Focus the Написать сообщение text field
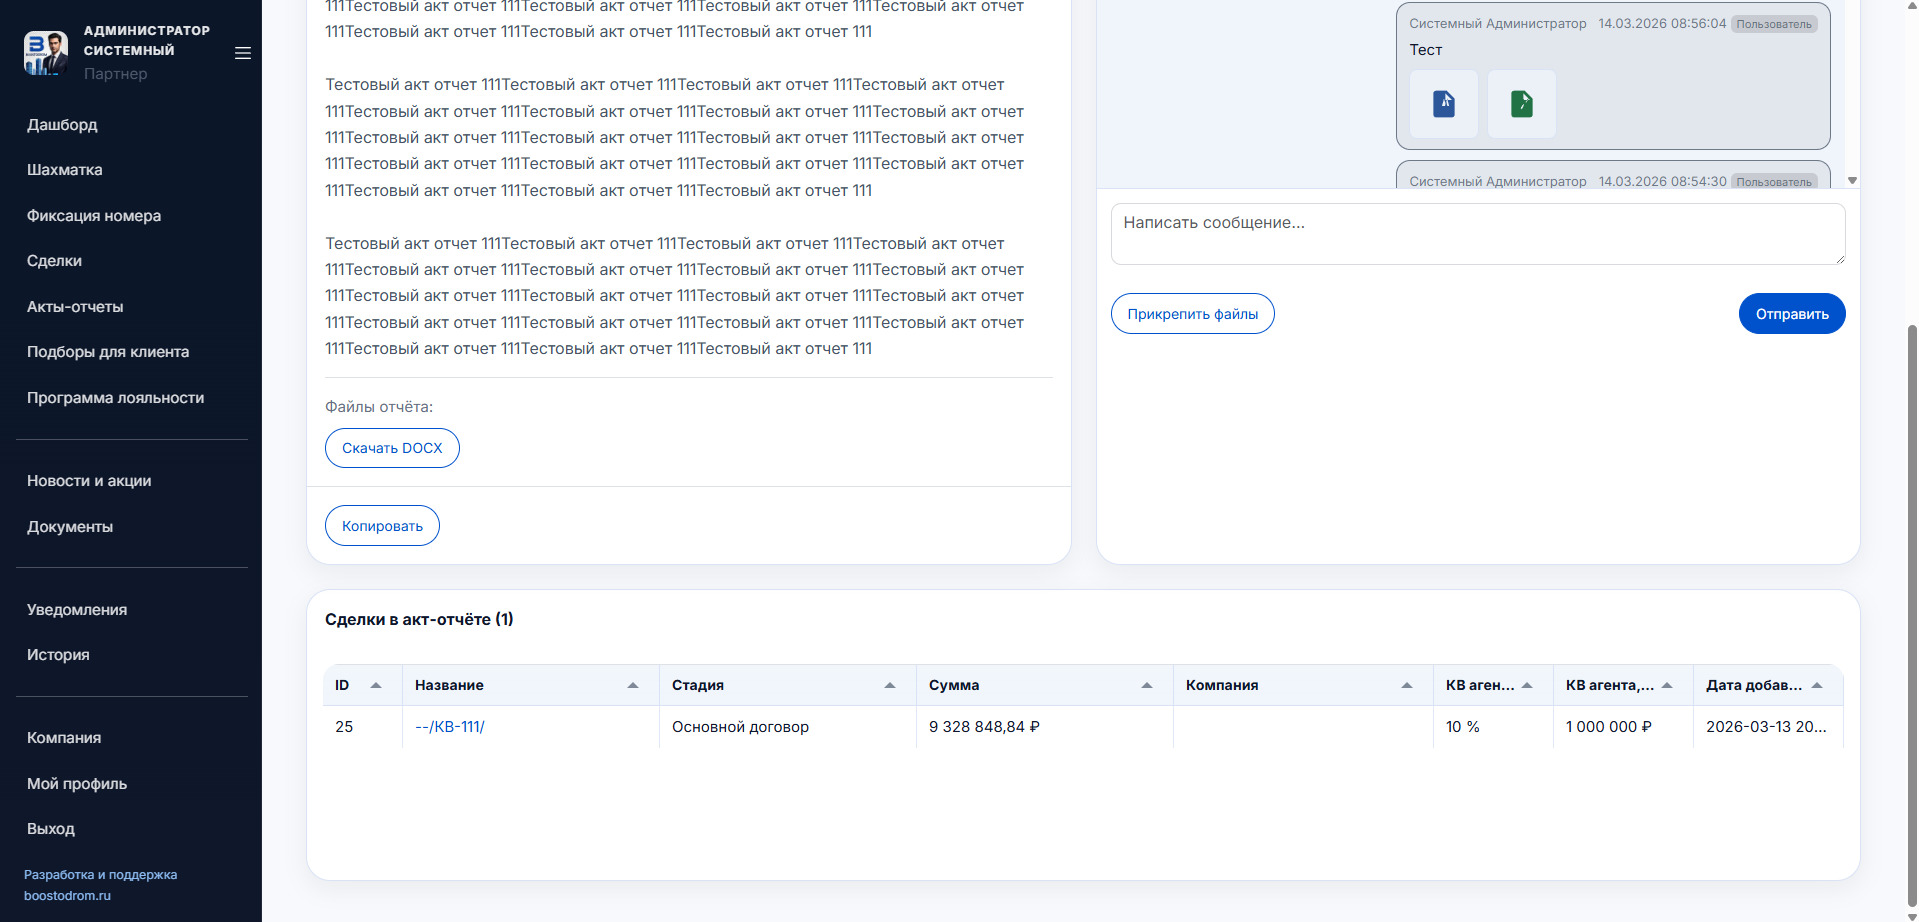This screenshot has width=1919, height=922. tap(1477, 234)
